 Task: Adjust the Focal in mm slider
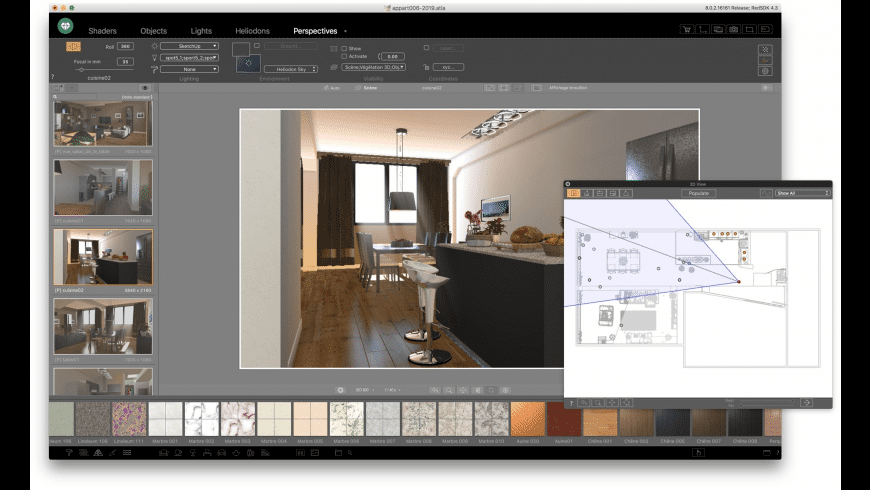81,70
